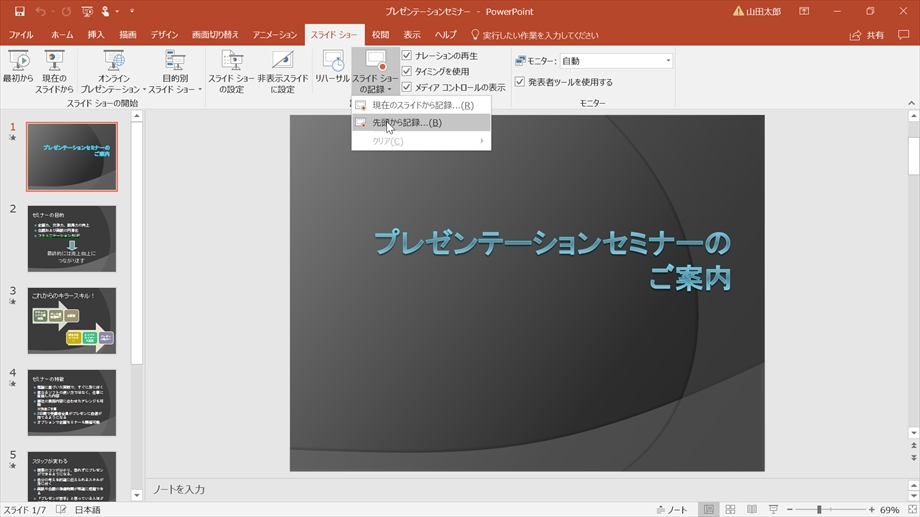Click Record Slide Show icon (スライドショーの記録)
The height and width of the screenshot is (517, 920).
coord(376,61)
